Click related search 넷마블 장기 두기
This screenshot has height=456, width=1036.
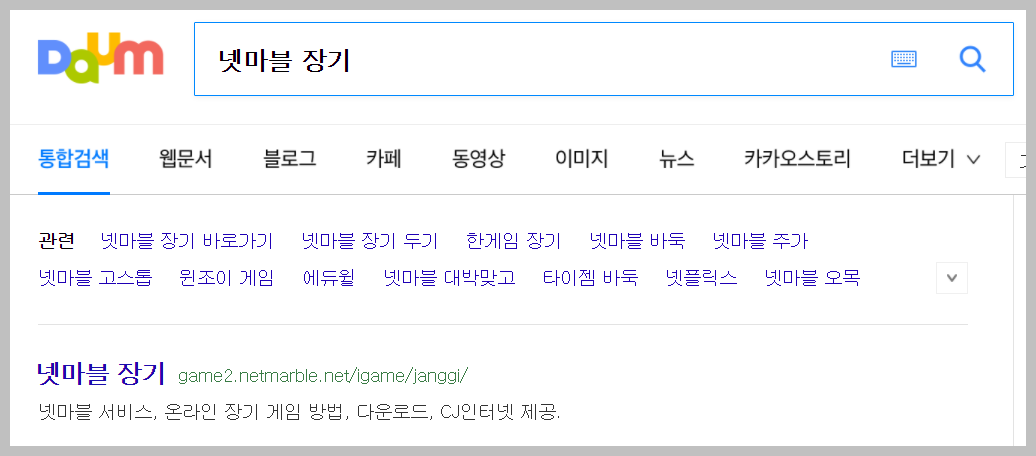click(x=369, y=241)
